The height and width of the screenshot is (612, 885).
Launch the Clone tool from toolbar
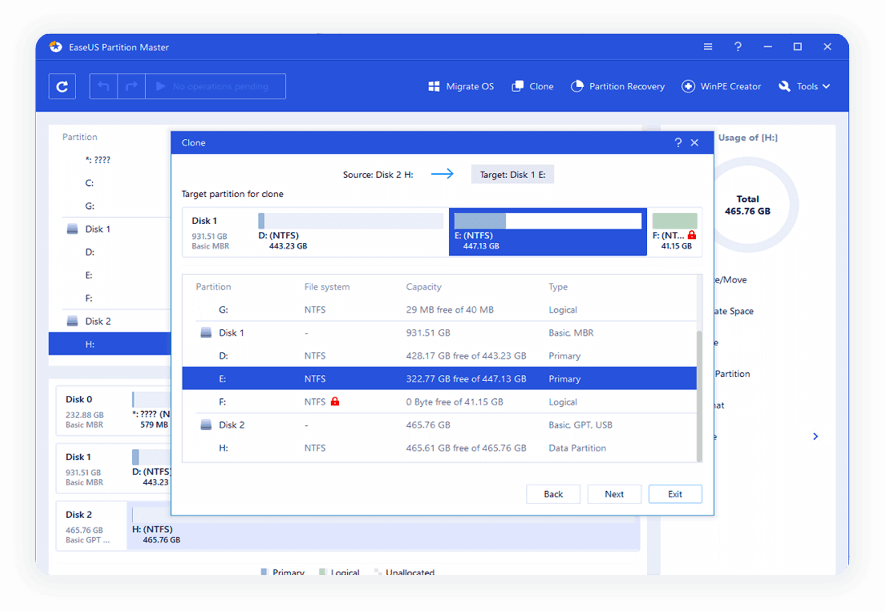(532, 87)
